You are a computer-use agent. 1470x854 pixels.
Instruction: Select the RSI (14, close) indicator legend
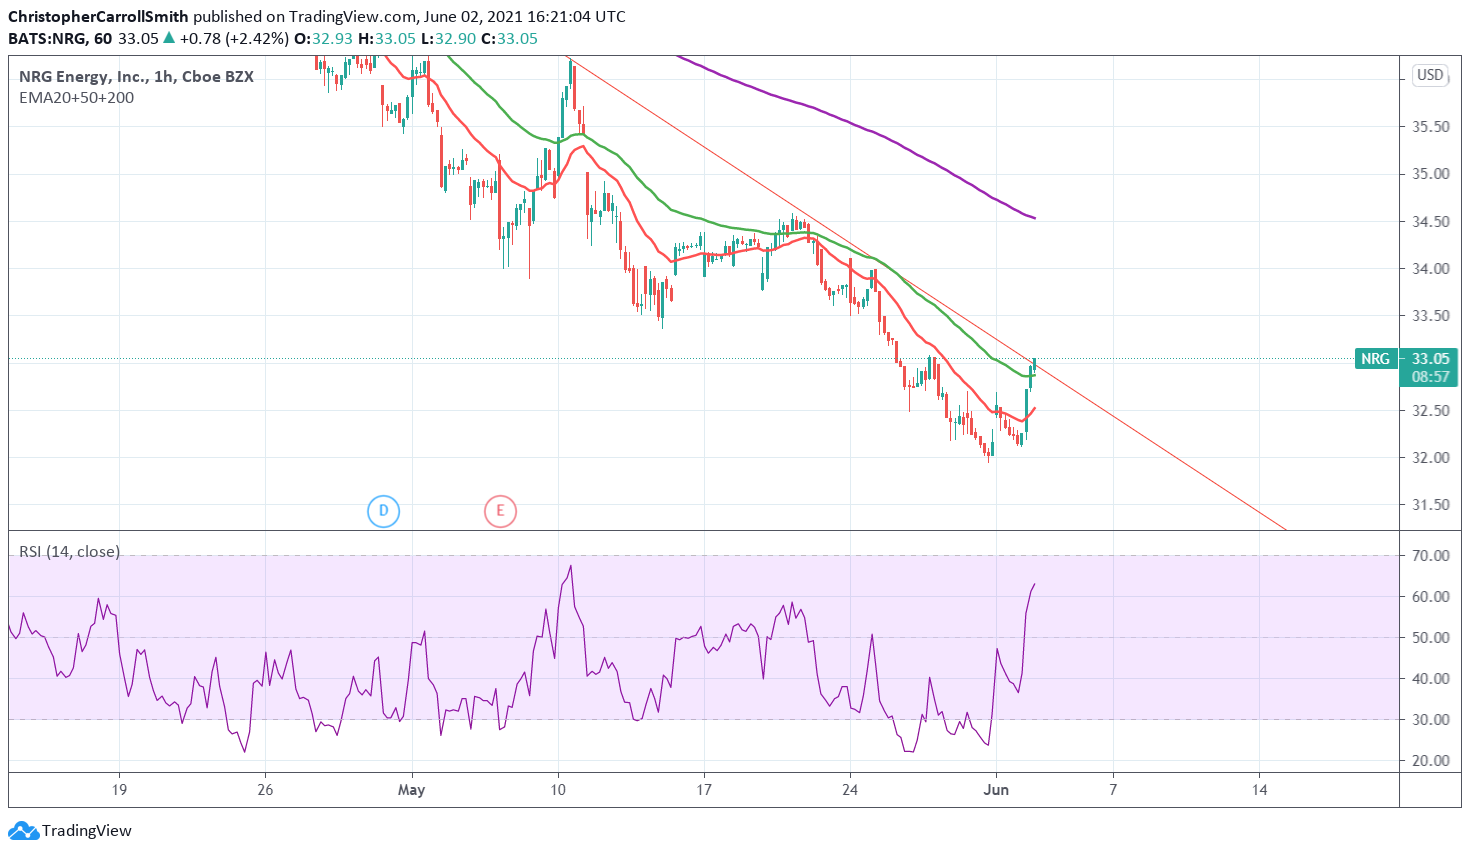coord(69,552)
